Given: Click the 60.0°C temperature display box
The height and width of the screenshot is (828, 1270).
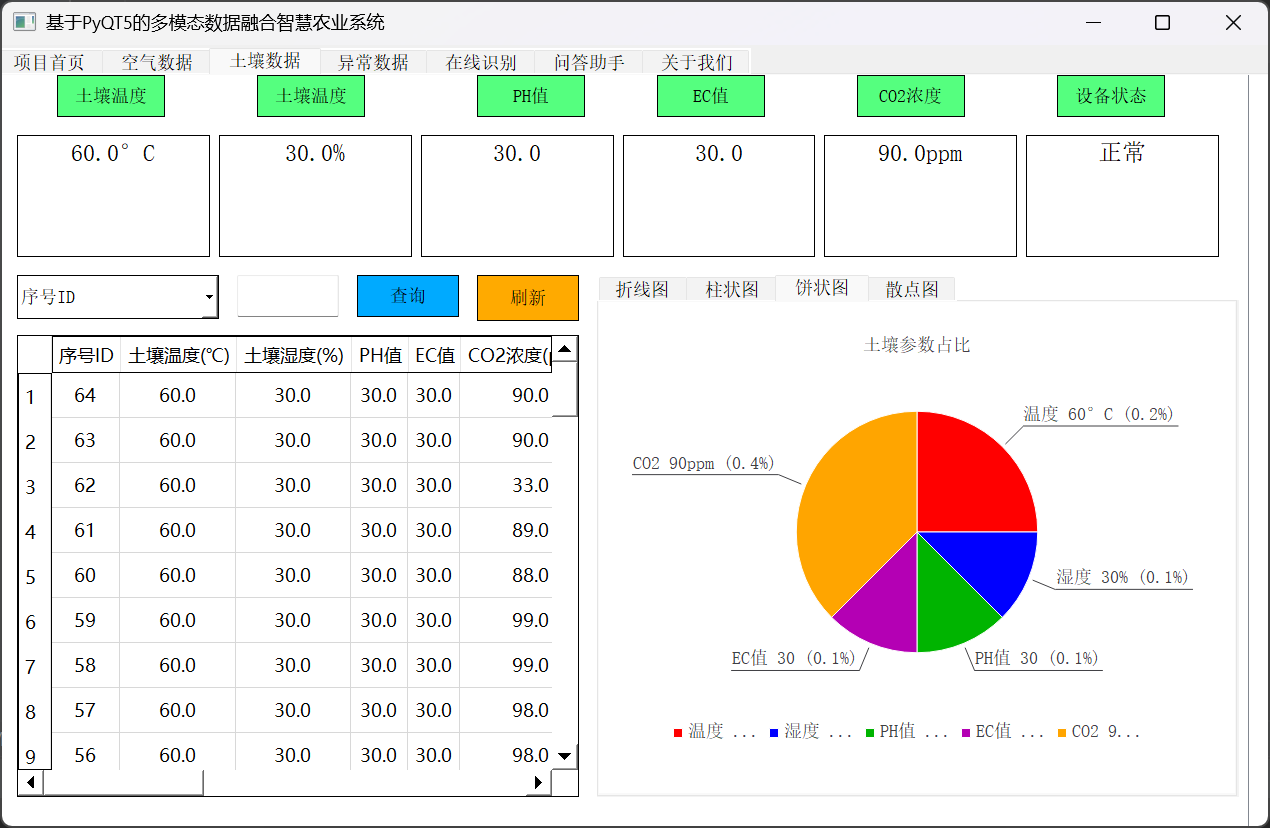Looking at the screenshot, I should point(113,196).
